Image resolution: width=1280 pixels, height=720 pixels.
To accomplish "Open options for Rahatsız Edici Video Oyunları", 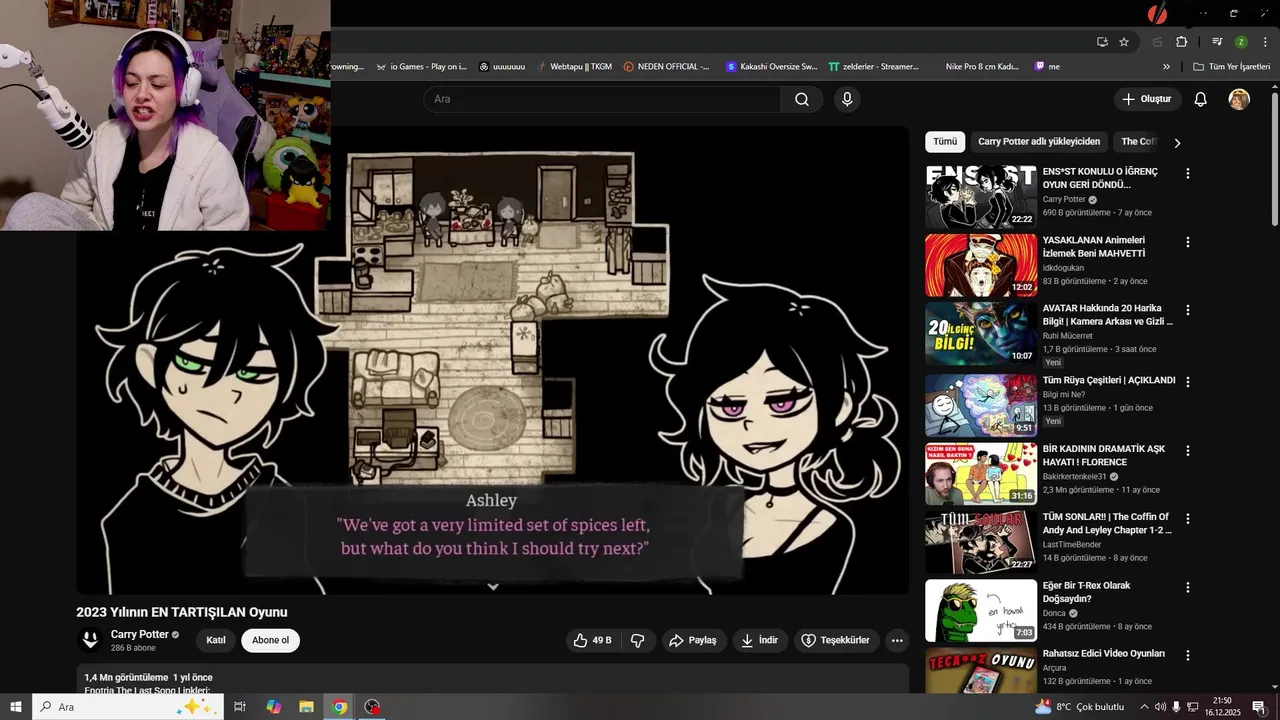I will pos(1188,655).
